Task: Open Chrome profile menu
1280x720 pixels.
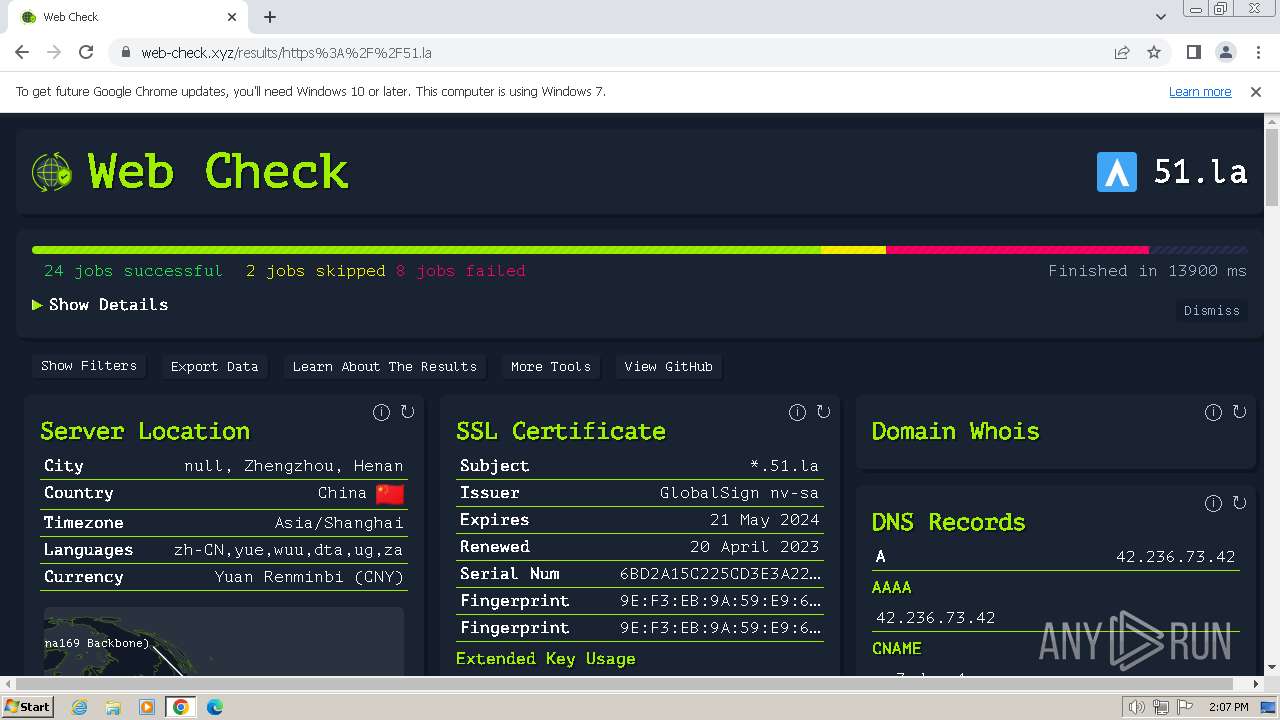Action: (x=1225, y=52)
